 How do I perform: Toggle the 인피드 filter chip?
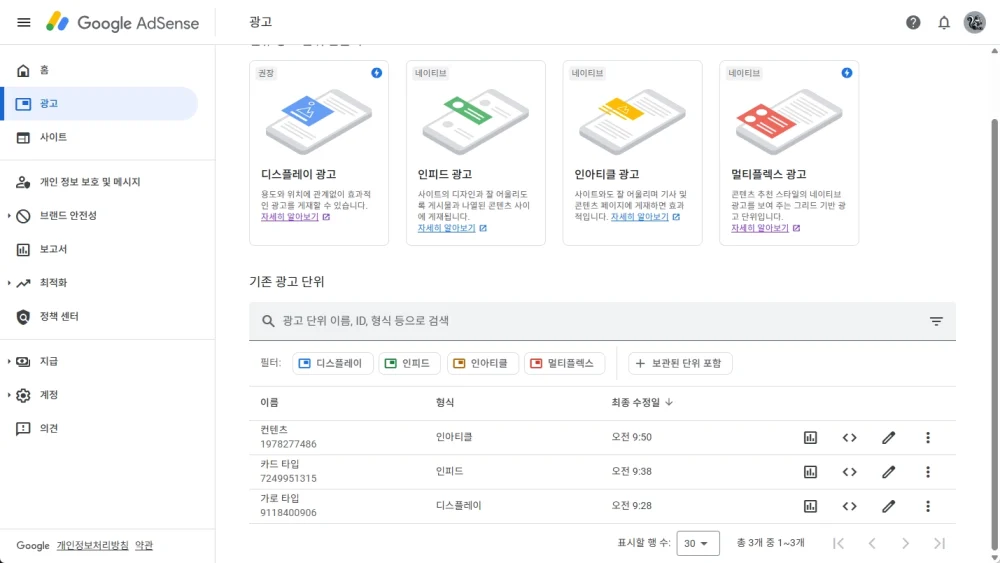408,363
